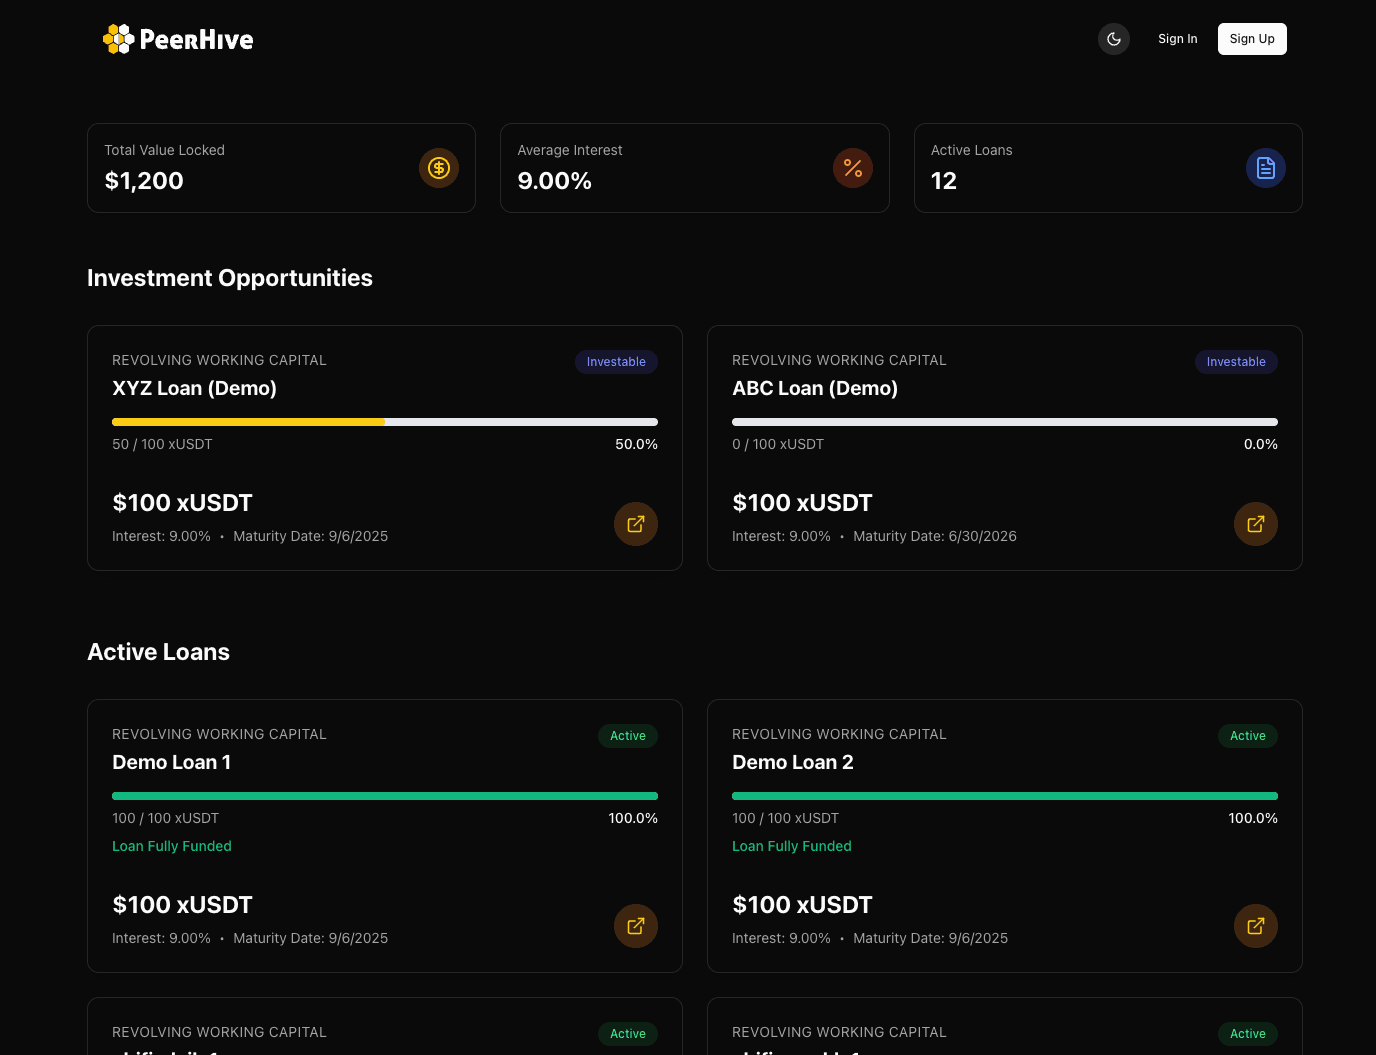This screenshot has width=1376, height=1055.
Task: Open Demo Loan 1 via external link icon
Action: 636,926
